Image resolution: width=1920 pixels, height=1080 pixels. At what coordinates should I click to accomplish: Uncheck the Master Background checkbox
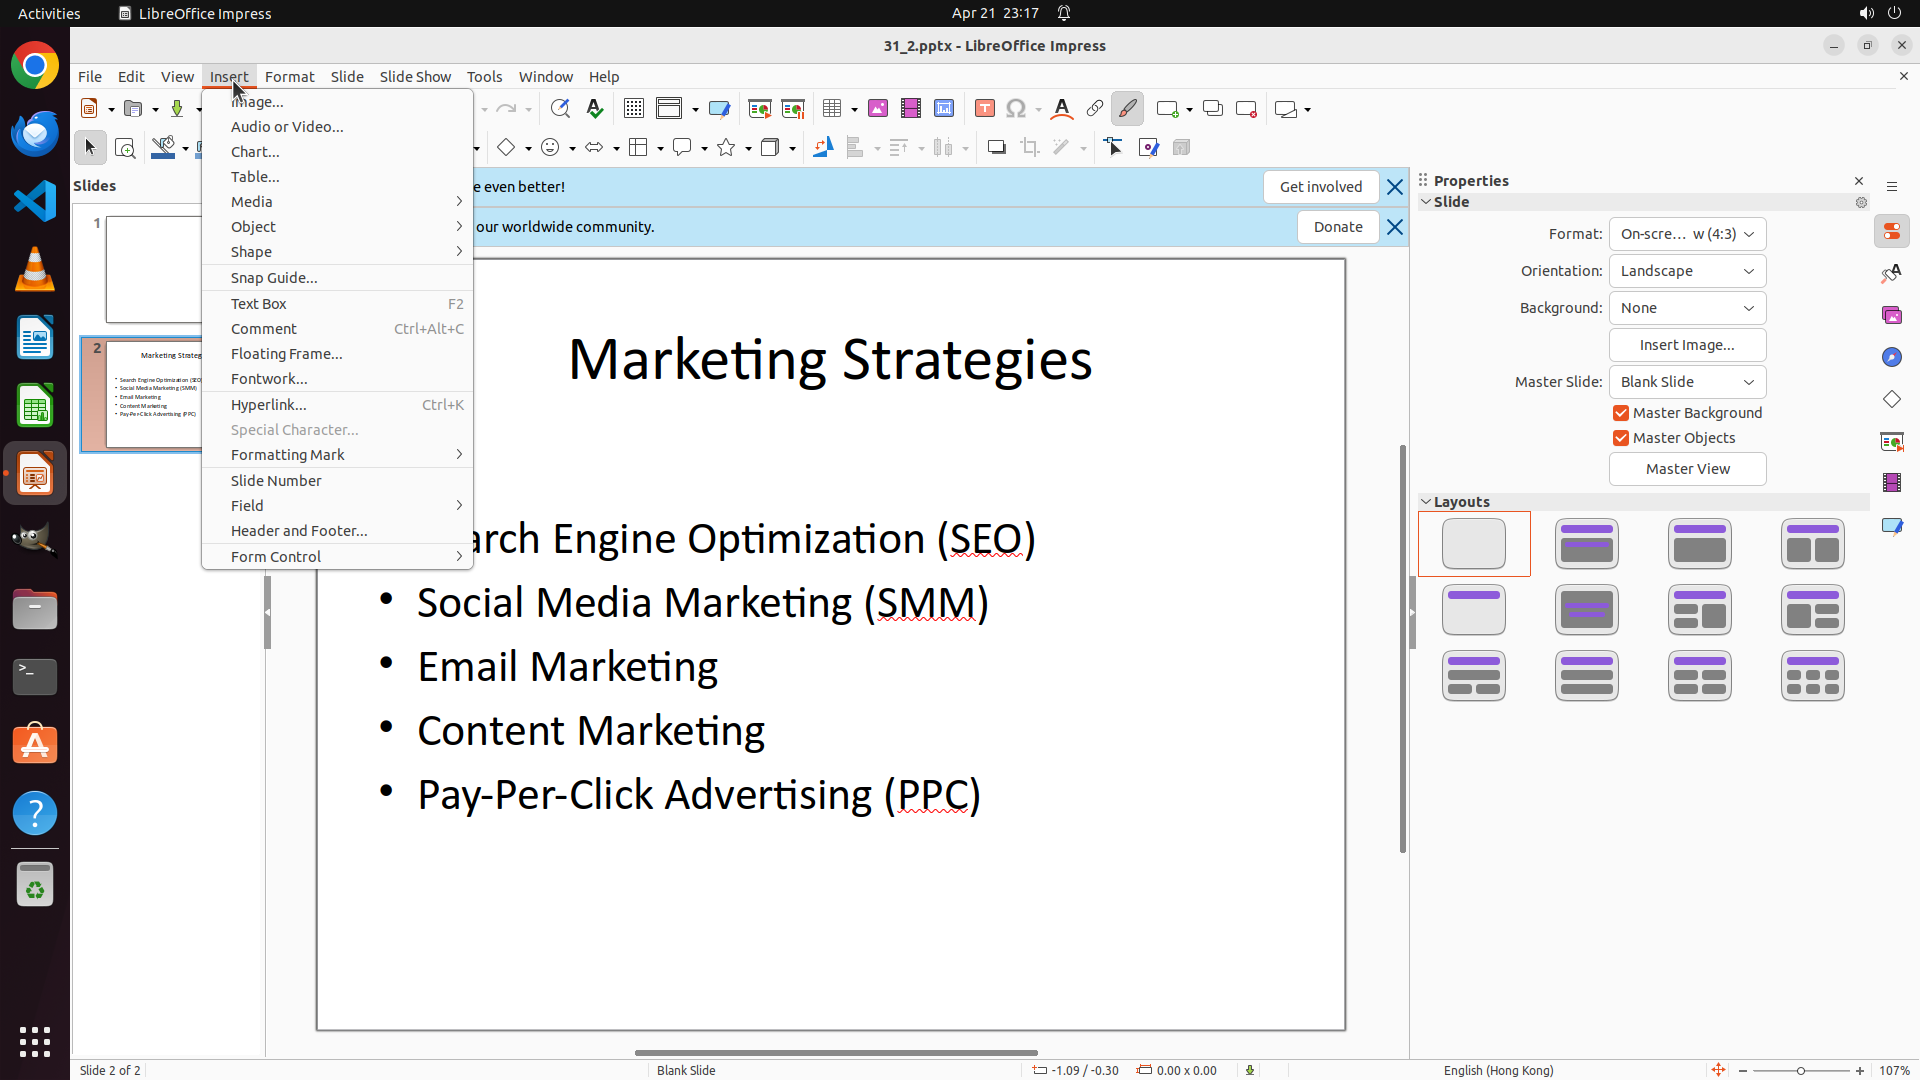(x=1621, y=413)
